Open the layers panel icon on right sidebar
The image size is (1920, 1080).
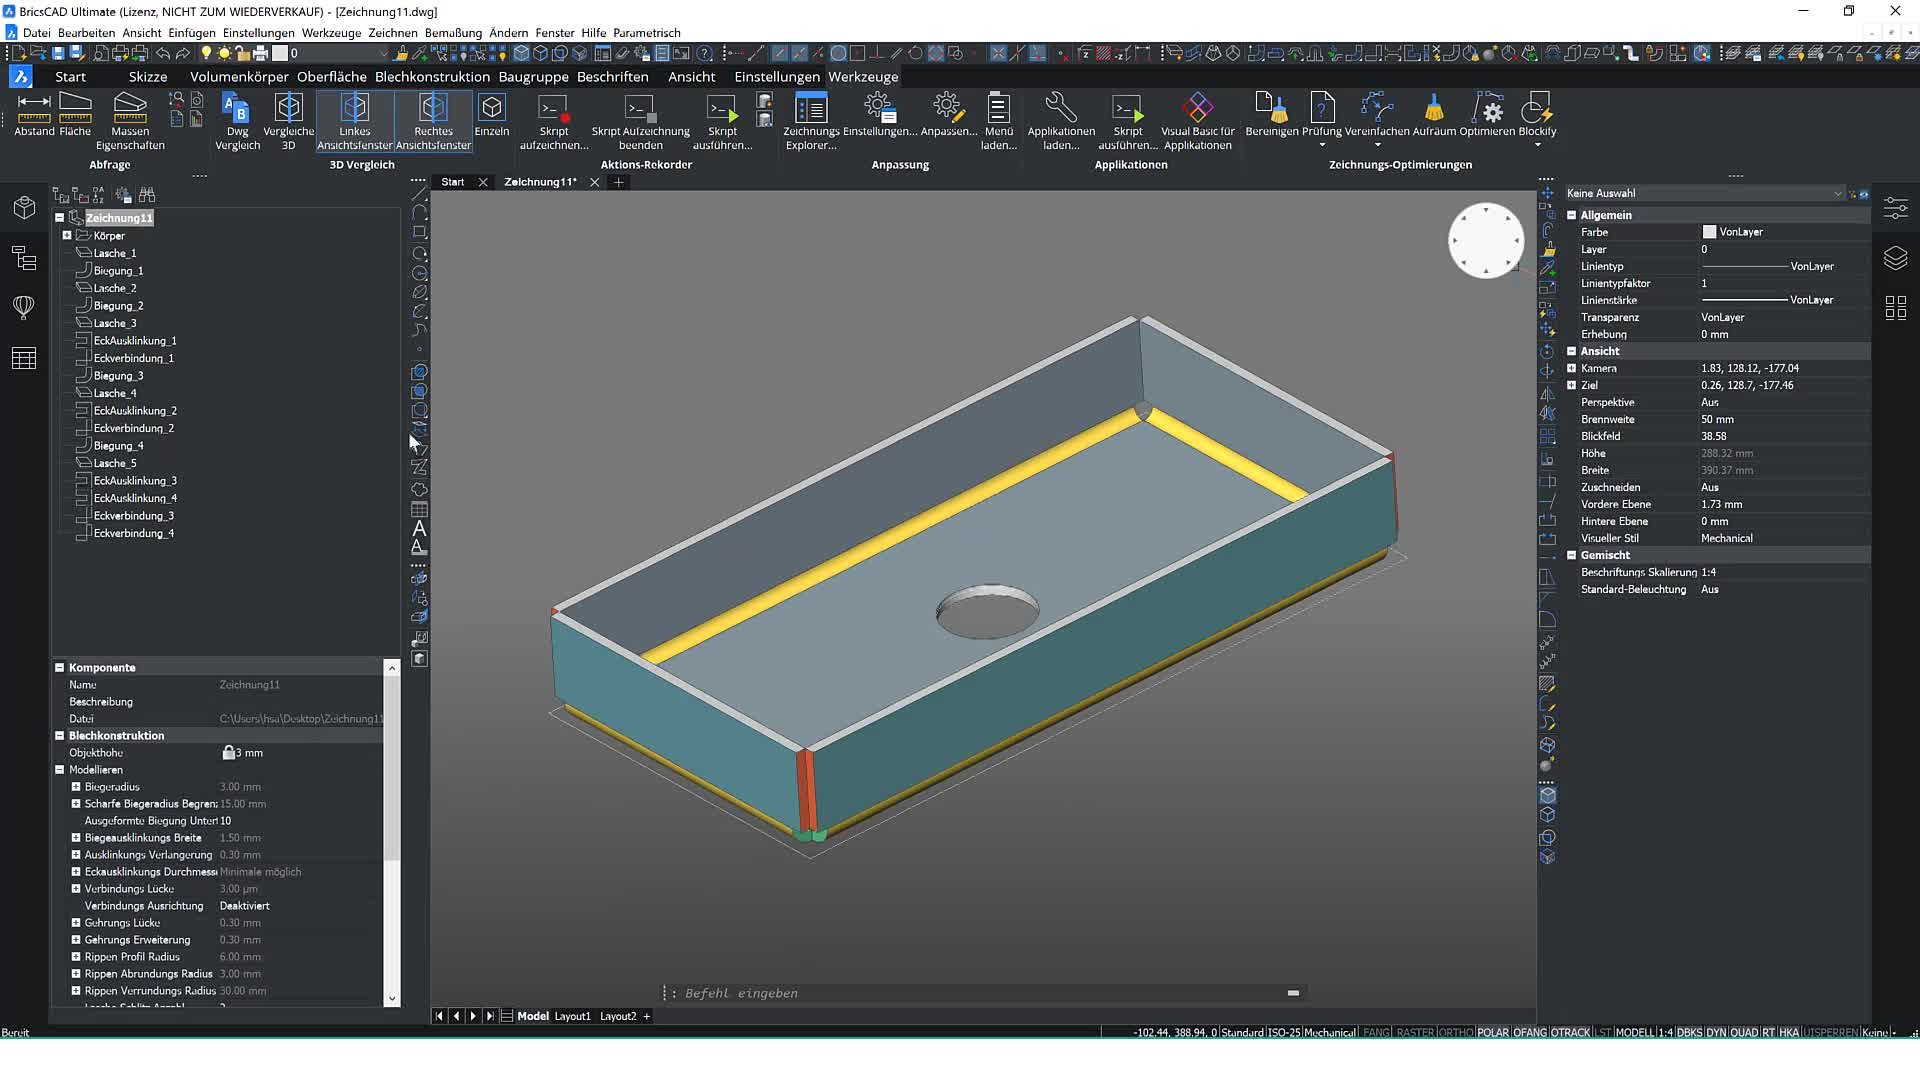point(1895,258)
